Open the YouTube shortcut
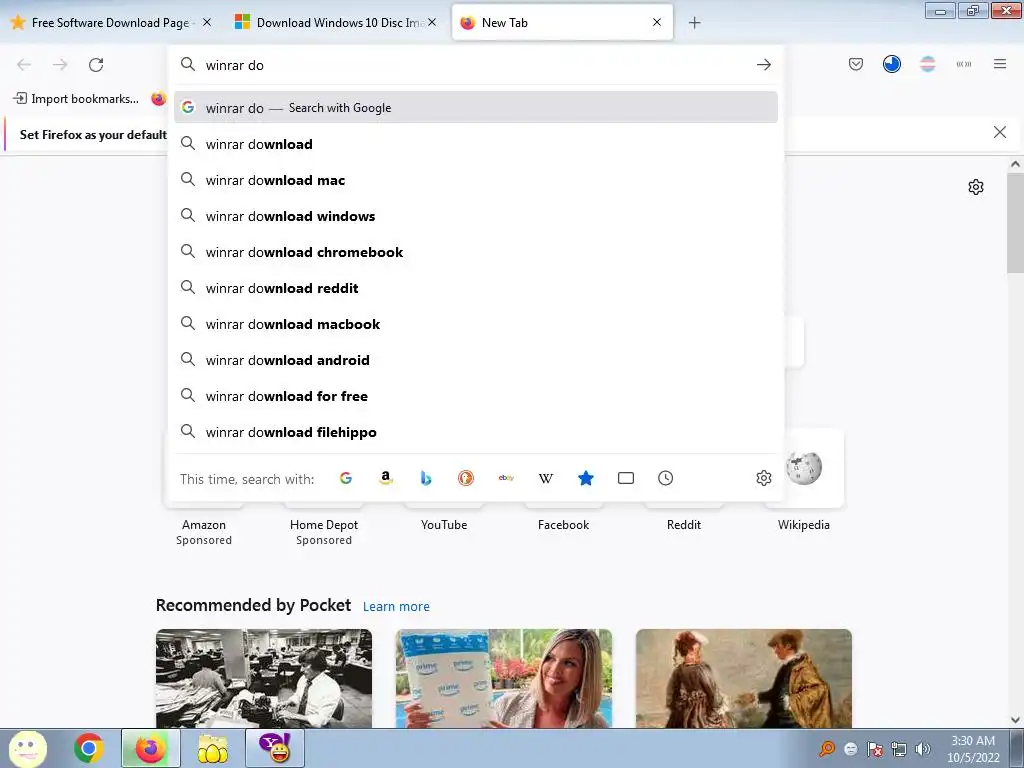 click(444, 524)
